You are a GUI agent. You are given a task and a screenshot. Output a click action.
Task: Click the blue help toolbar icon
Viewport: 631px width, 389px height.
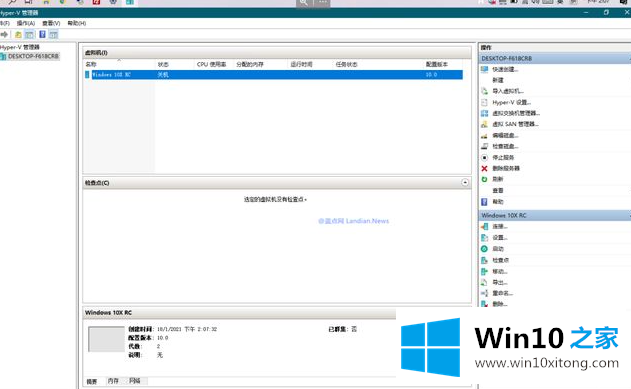(42, 35)
